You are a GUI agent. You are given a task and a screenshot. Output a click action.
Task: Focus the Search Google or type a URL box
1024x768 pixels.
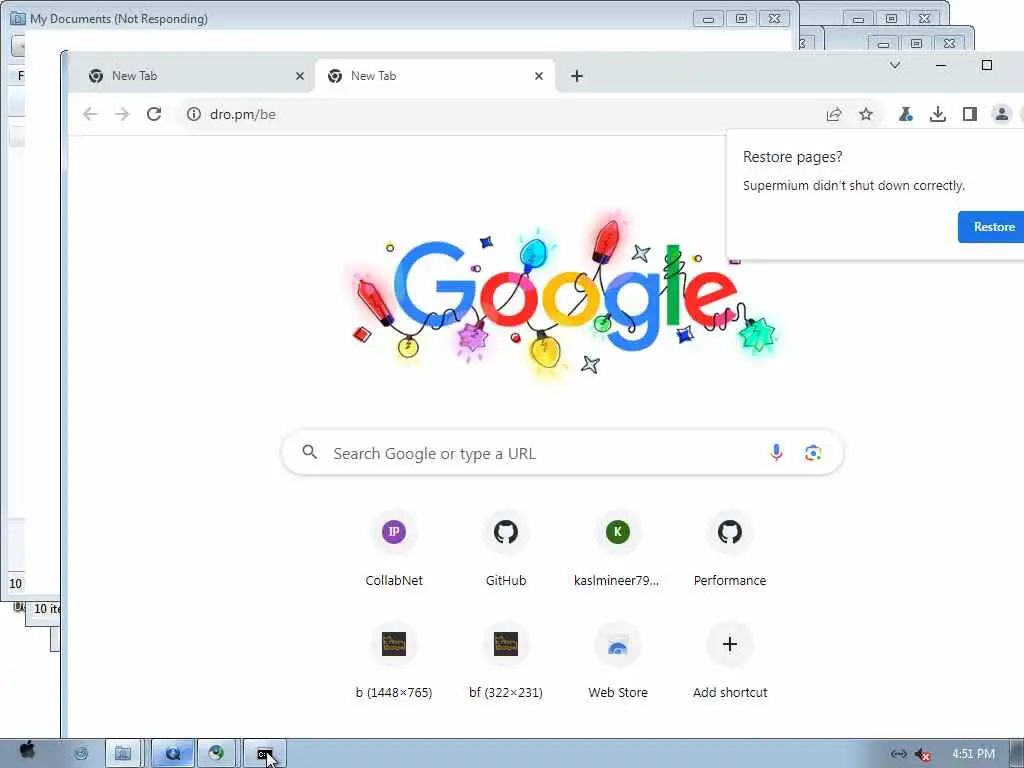(562, 453)
